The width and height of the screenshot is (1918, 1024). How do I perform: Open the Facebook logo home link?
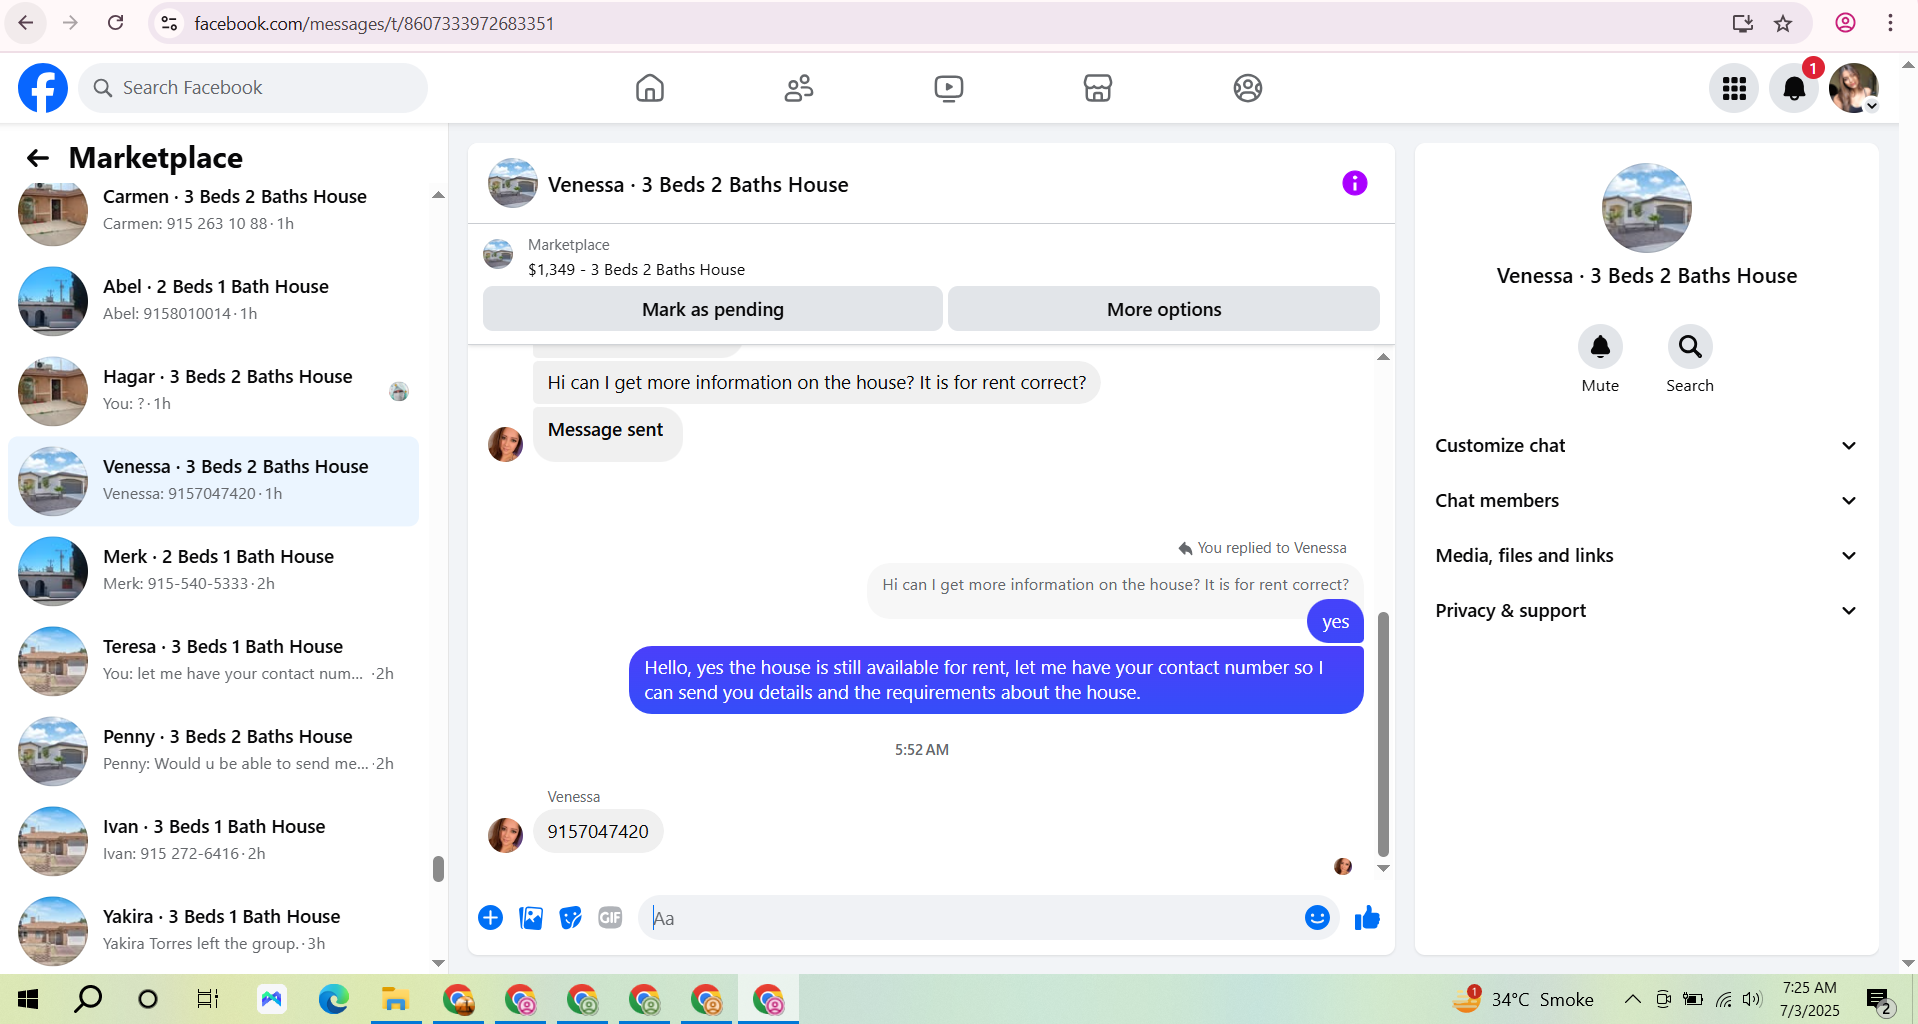click(43, 88)
